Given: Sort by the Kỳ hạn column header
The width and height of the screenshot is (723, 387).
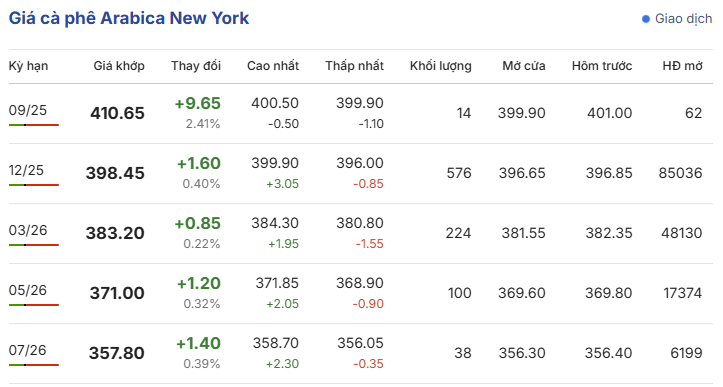Looking at the screenshot, I should [x=28, y=66].
